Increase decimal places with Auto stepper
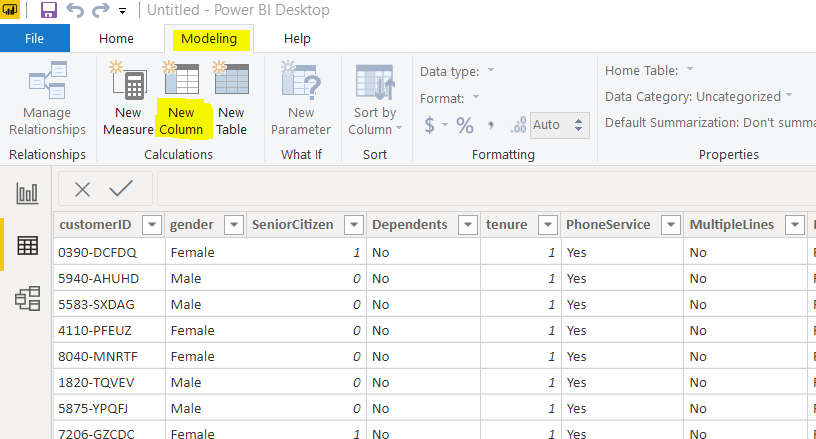 [578, 121]
